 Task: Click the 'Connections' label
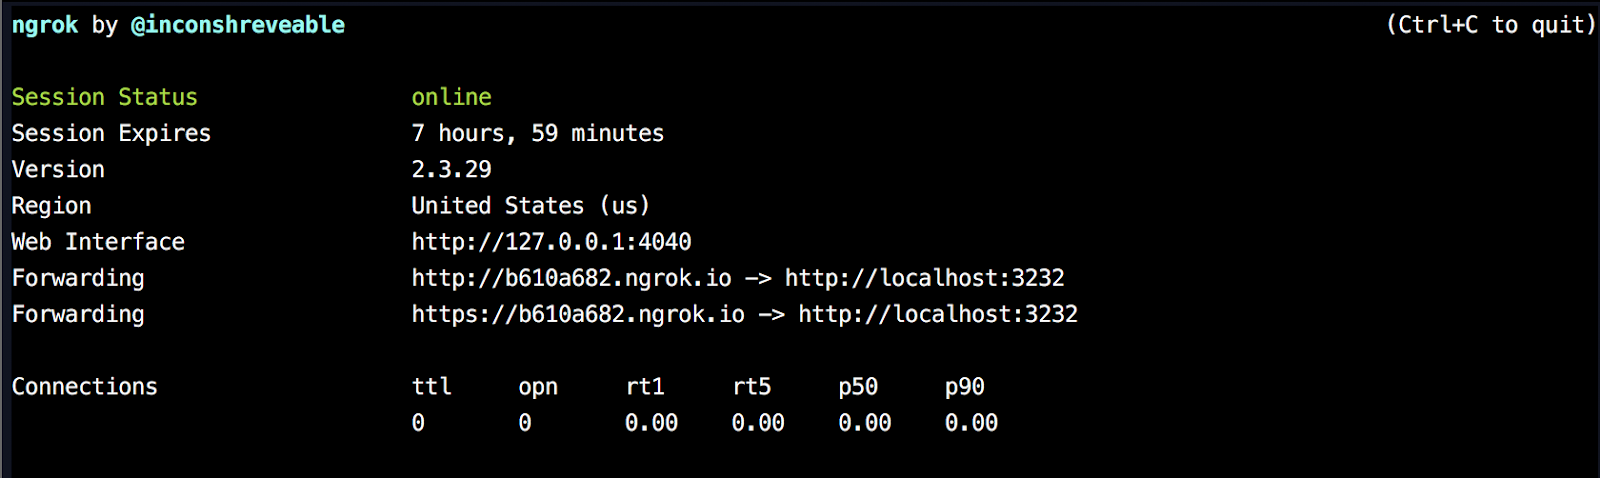tap(85, 387)
